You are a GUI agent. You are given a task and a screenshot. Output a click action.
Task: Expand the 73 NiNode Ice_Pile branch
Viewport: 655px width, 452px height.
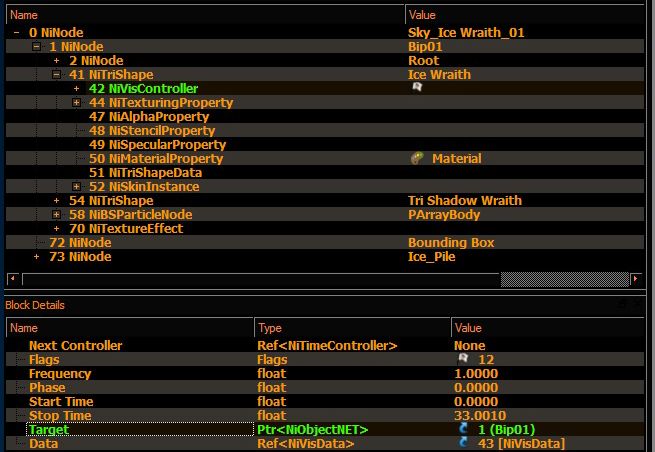[x=36, y=256]
